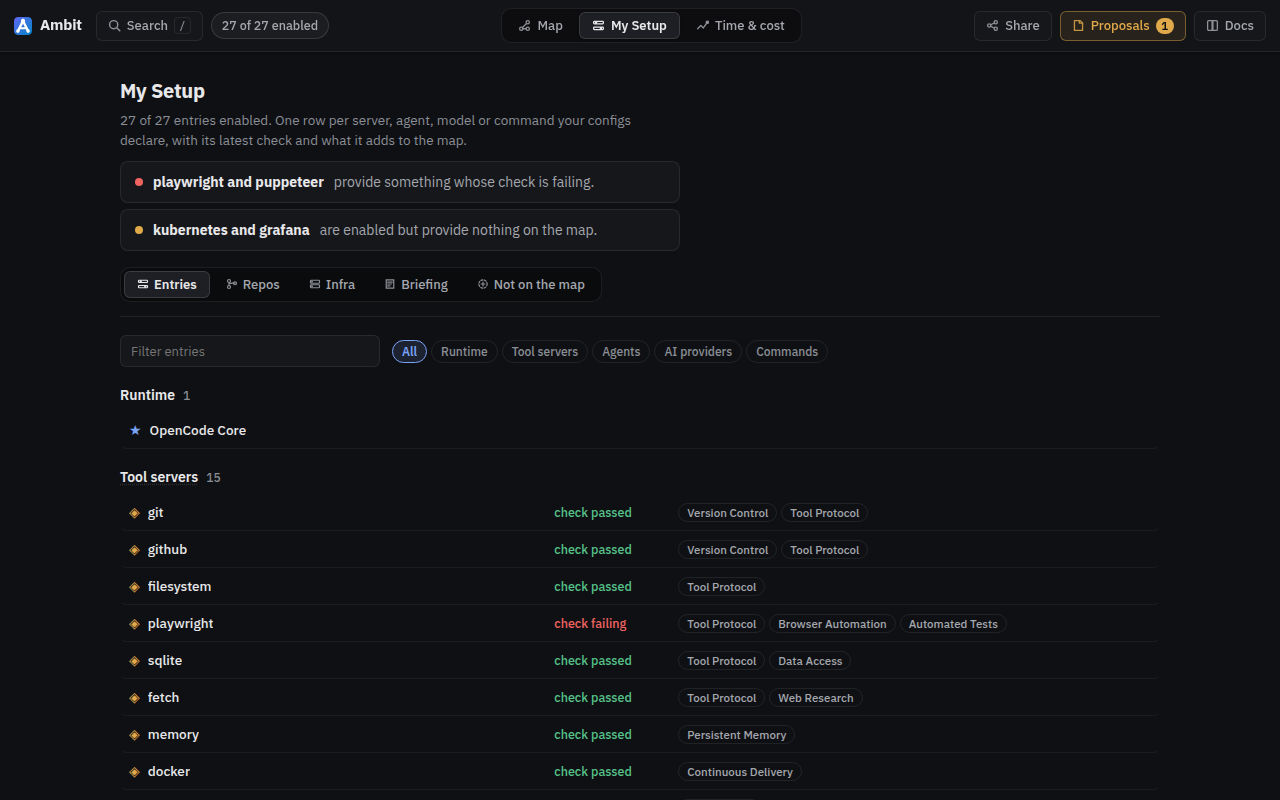This screenshot has width=1280, height=800.
Task: Click the Briefing document icon
Action: click(390, 285)
